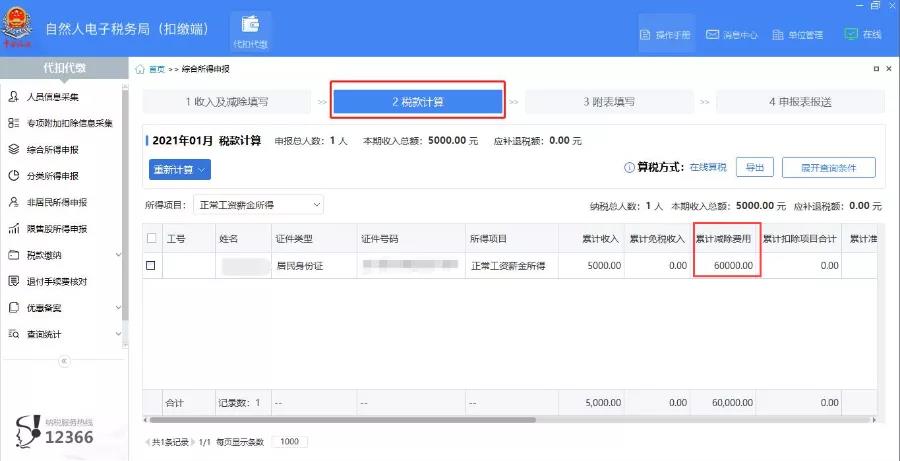Expand the 税款缴纳 sidebar menu
Viewport: 900px width, 461px height.
pos(64,255)
